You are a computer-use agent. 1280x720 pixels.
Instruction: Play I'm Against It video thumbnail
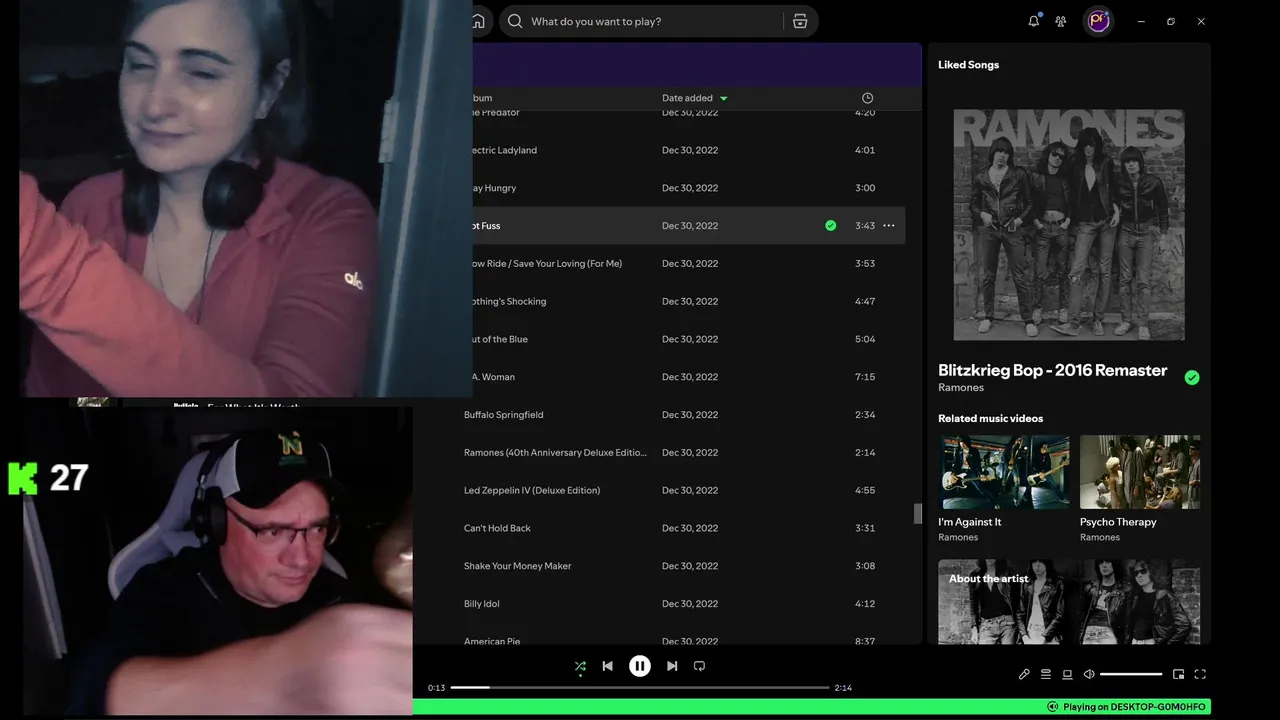pos(1003,472)
